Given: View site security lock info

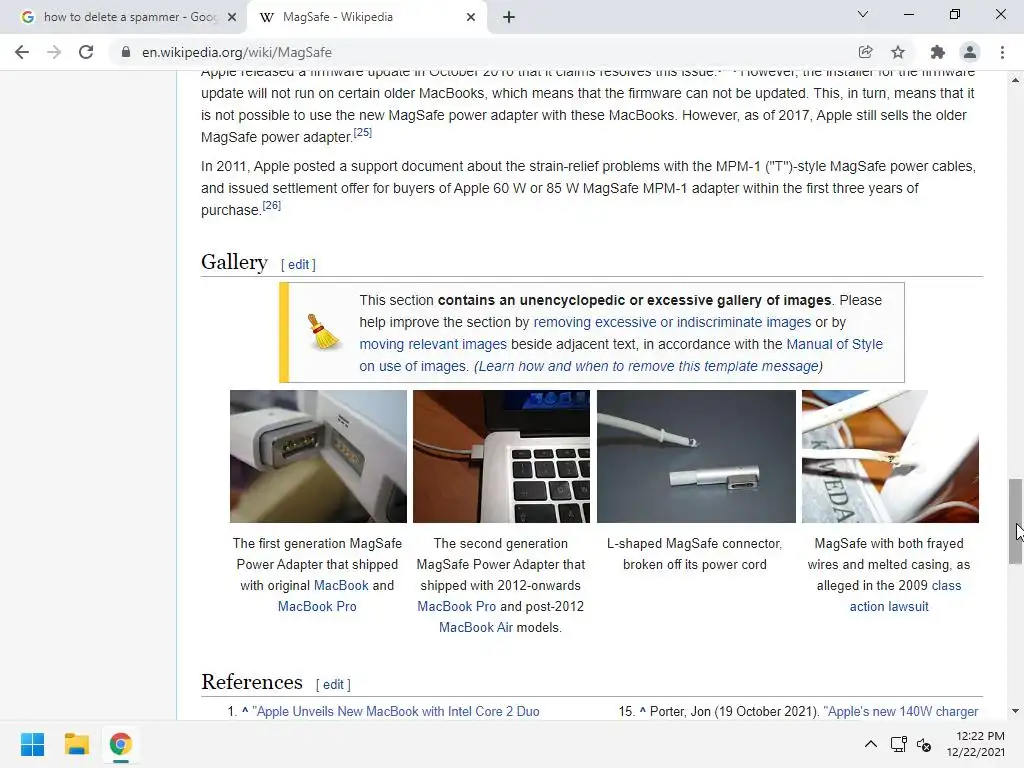Looking at the screenshot, I should click(125, 52).
